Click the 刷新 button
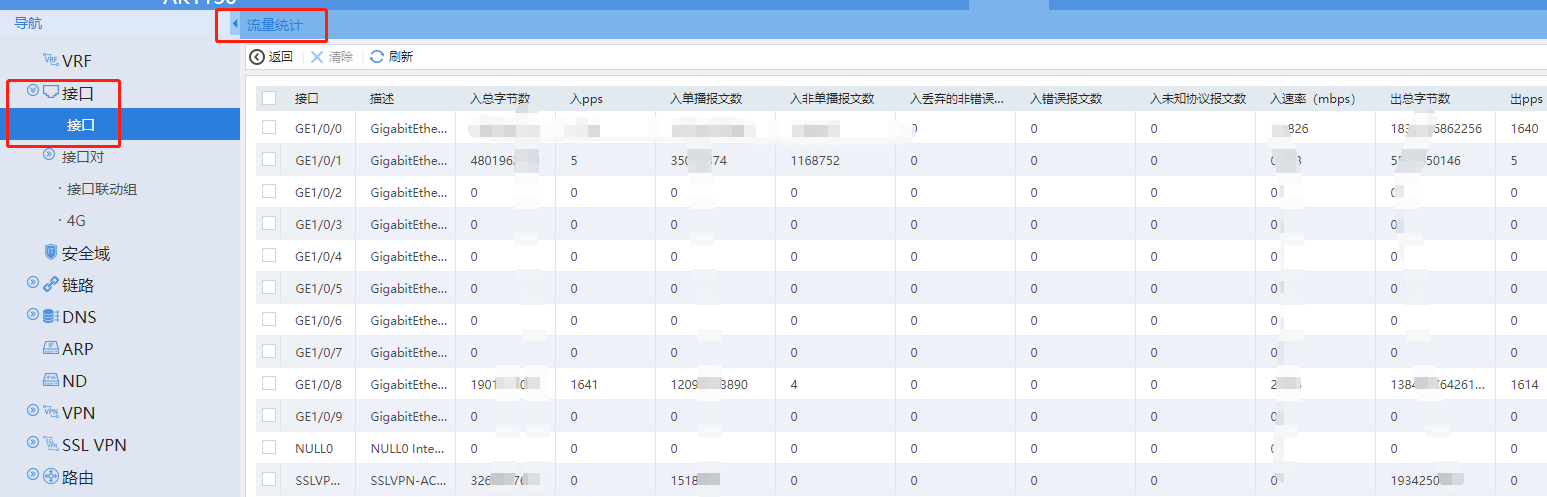1547x497 pixels. (391, 57)
